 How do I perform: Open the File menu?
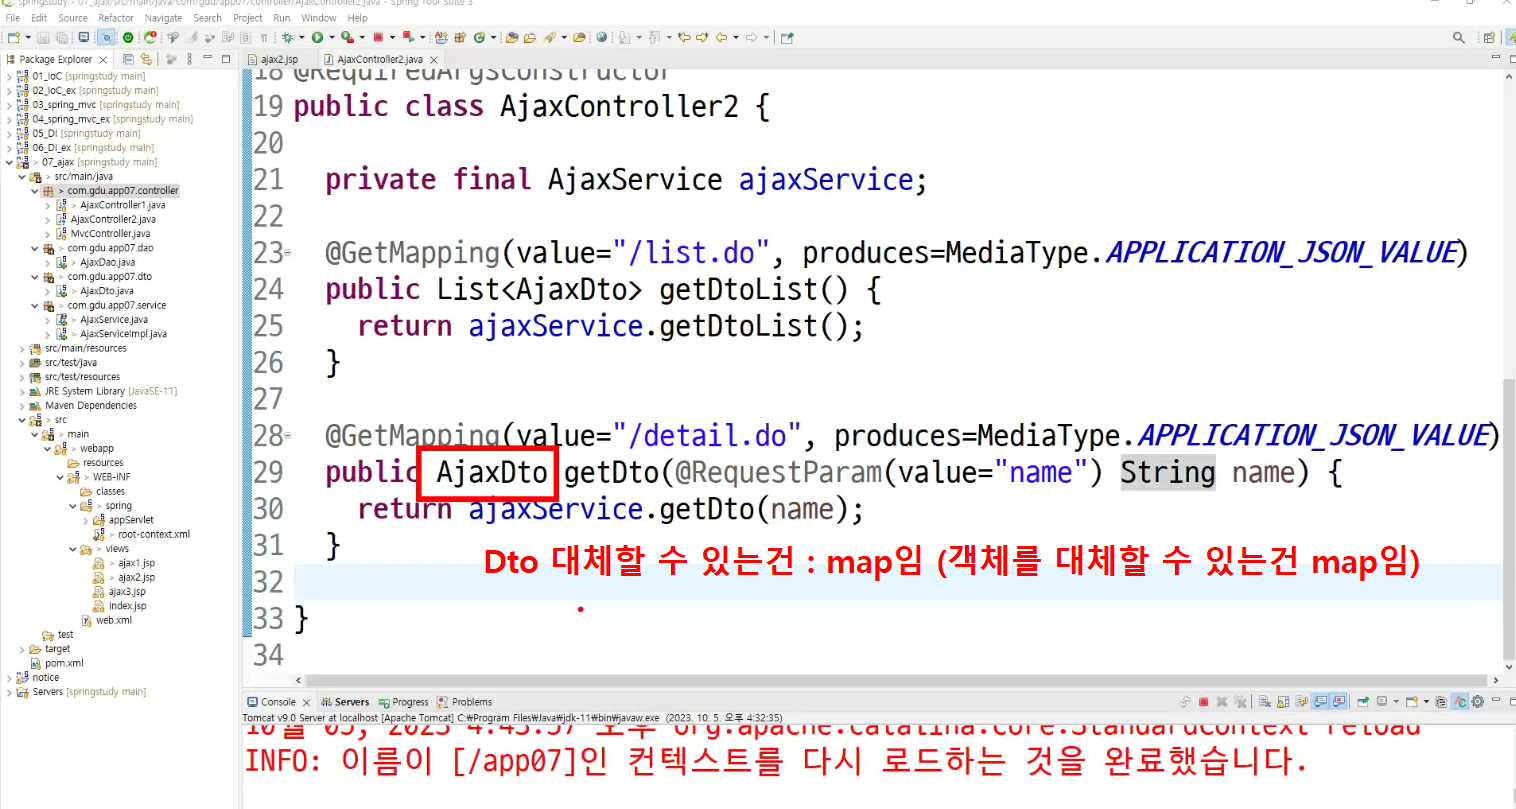(x=12, y=18)
